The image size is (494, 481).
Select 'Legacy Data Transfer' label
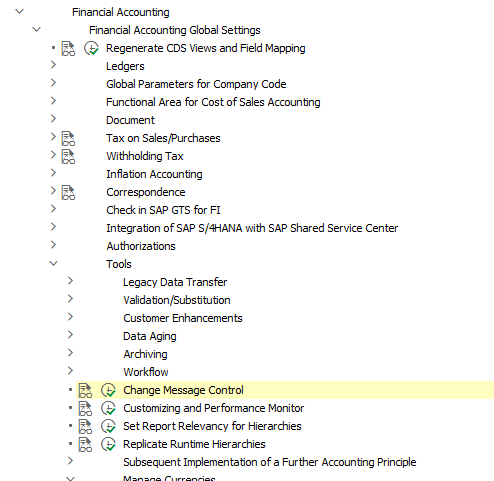click(175, 282)
